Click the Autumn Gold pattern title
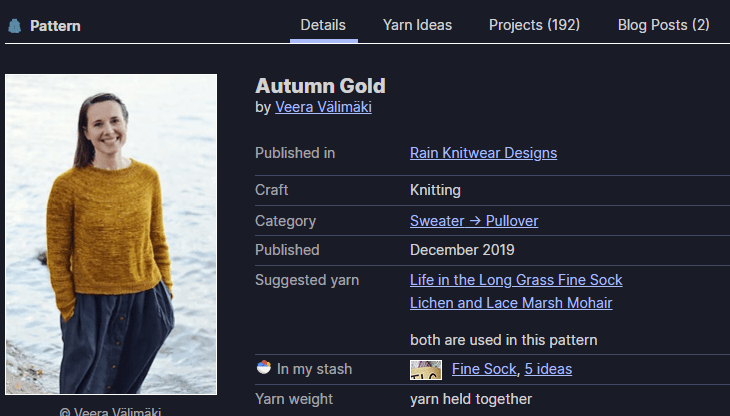The height and width of the screenshot is (416, 730). coord(320,86)
